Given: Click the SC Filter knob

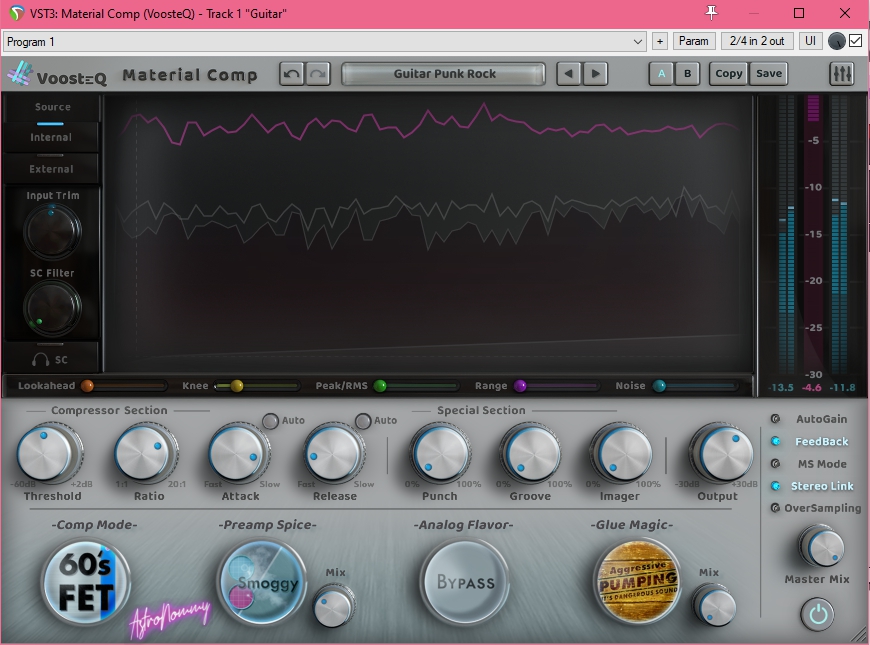Looking at the screenshot, I should pos(52,308).
